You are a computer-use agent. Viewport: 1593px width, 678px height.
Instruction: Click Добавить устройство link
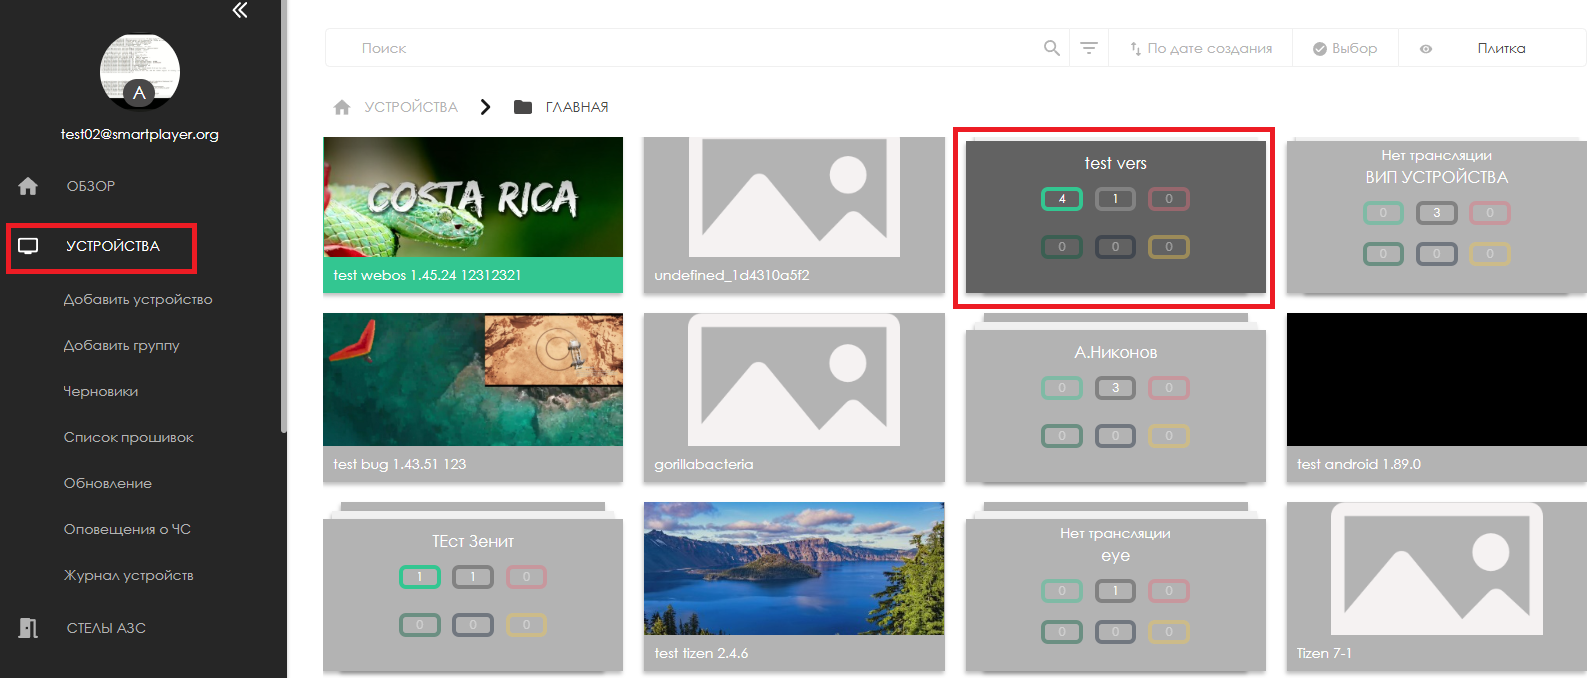138,299
